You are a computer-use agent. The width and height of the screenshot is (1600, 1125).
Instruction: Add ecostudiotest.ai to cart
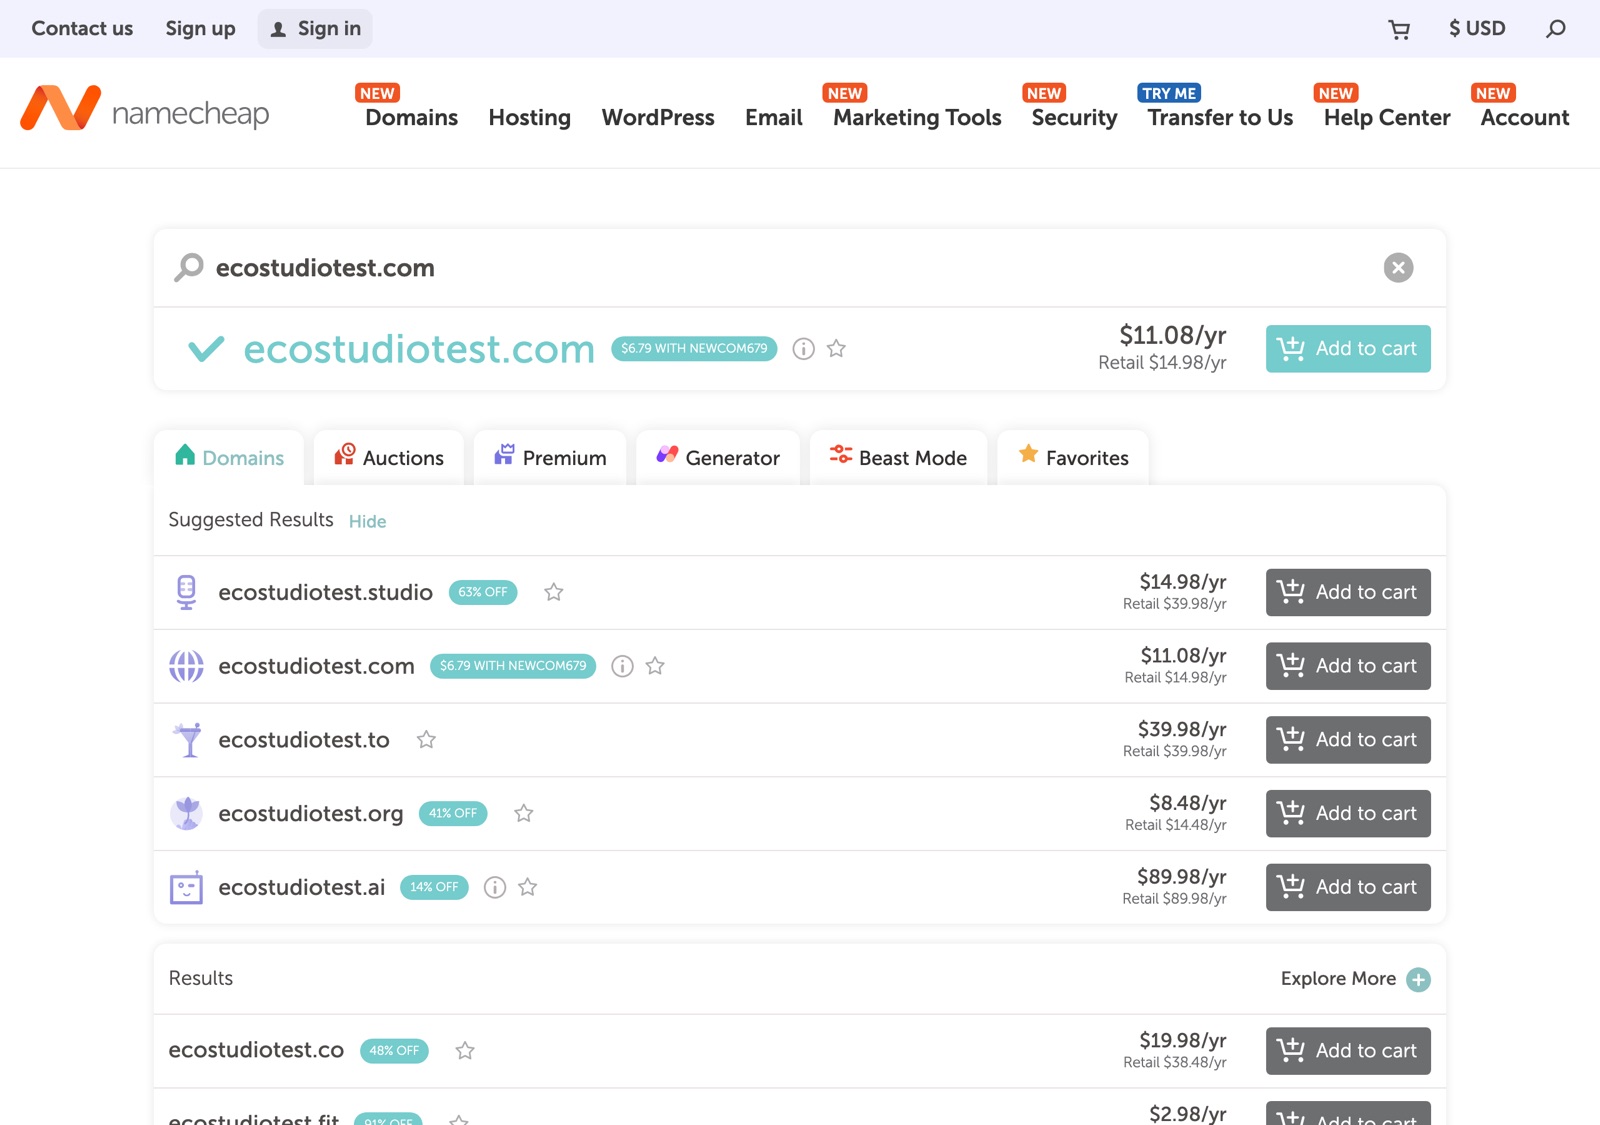1348,887
